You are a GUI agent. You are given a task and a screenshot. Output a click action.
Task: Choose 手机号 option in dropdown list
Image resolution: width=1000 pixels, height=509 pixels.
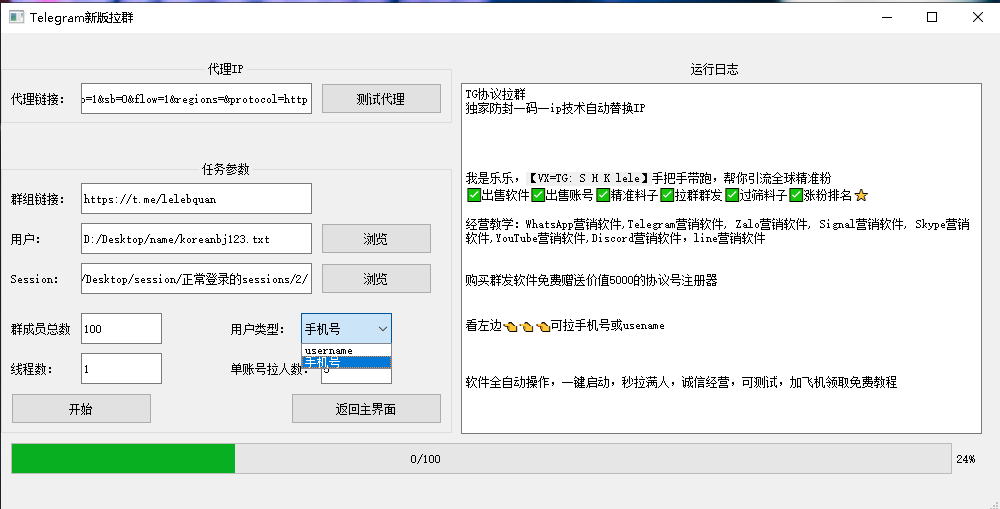(x=346, y=362)
